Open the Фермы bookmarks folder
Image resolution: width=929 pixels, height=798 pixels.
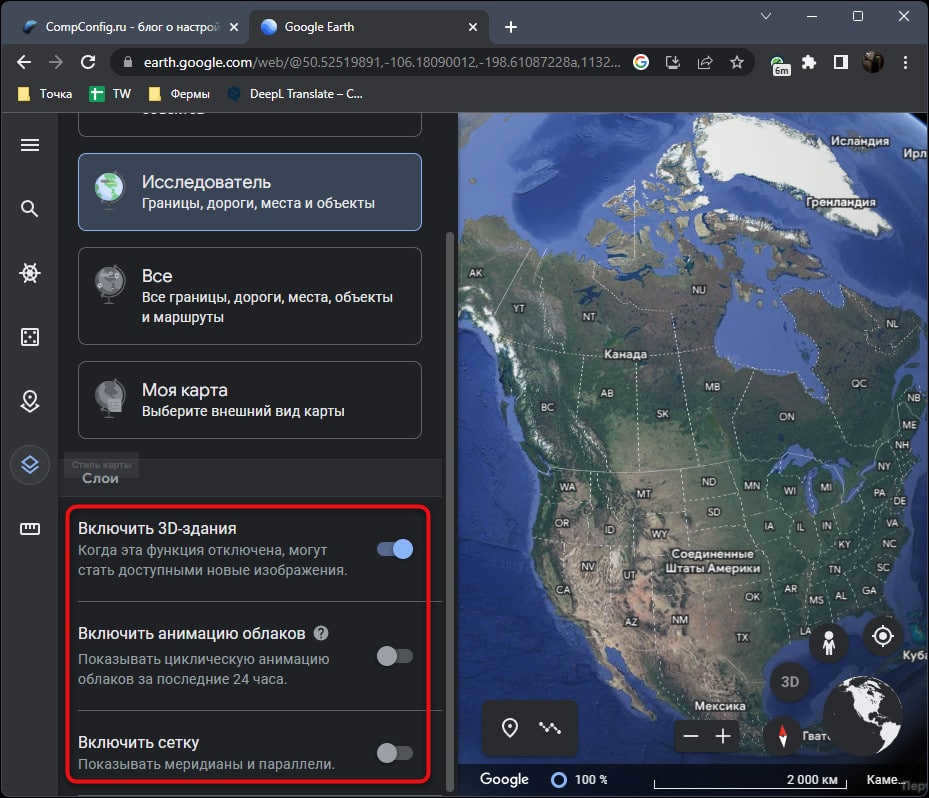pos(179,94)
